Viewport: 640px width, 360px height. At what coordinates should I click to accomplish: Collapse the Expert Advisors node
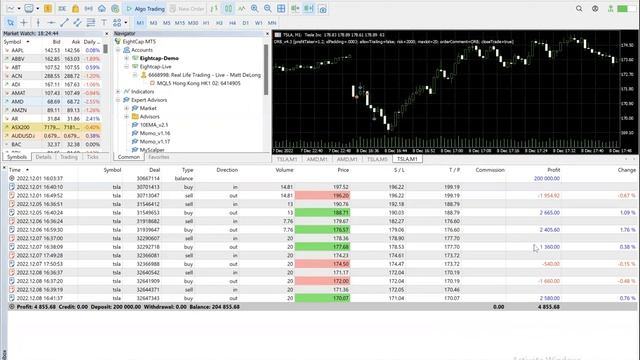[x=118, y=100]
